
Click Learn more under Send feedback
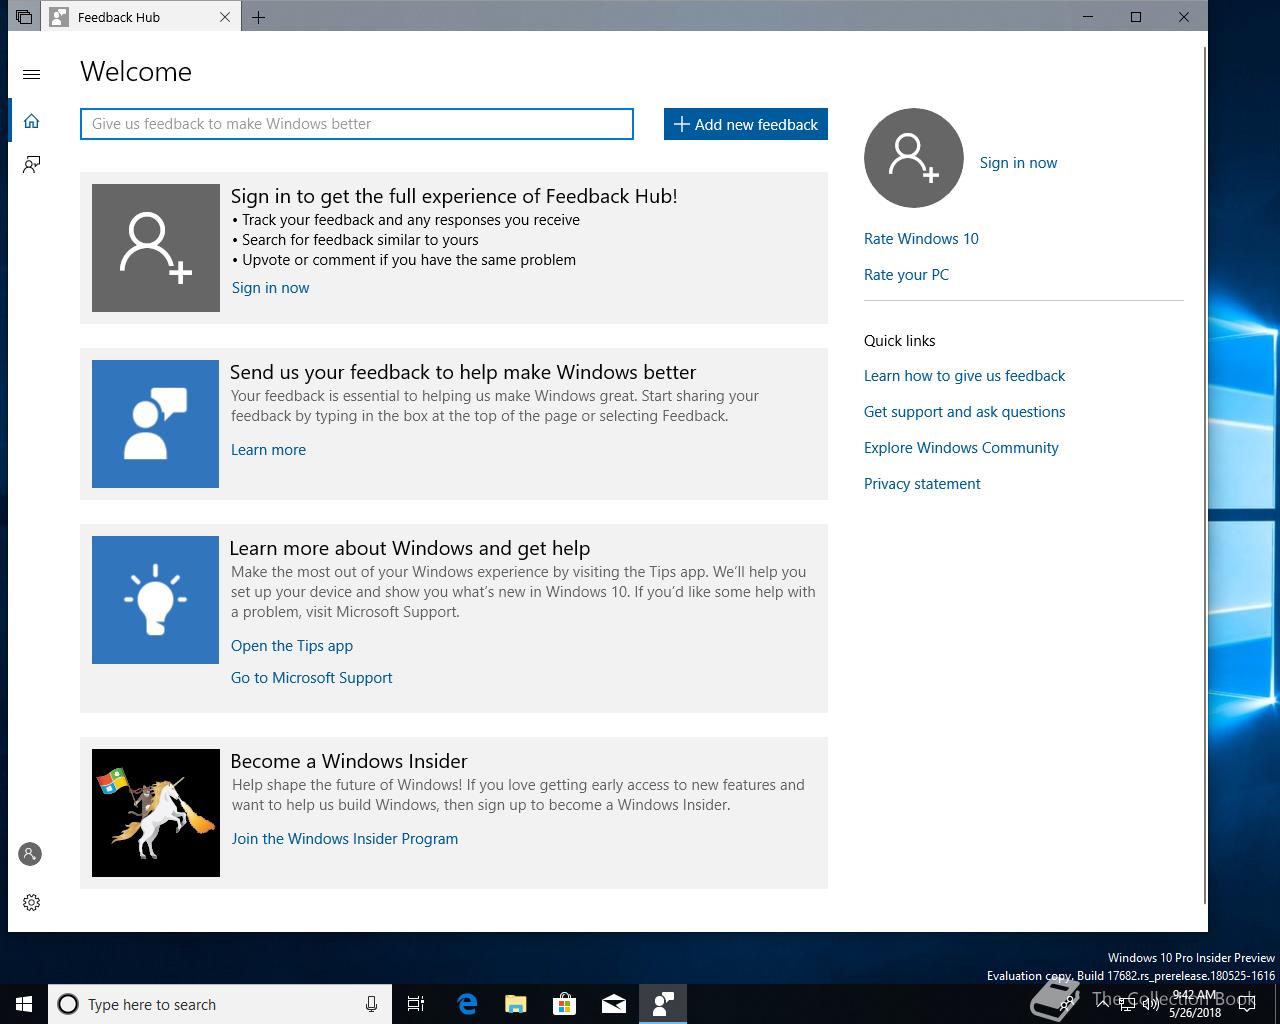coord(268,450)
